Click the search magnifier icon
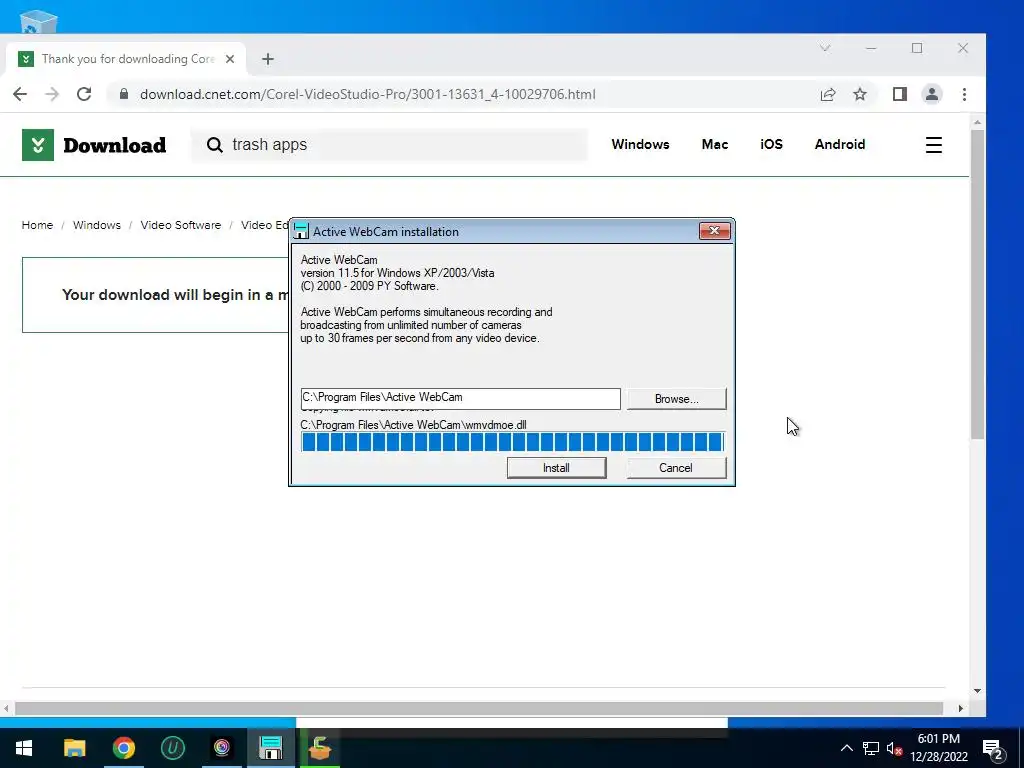The height and width of the screenshot is (768, 1024). point(215,145)
